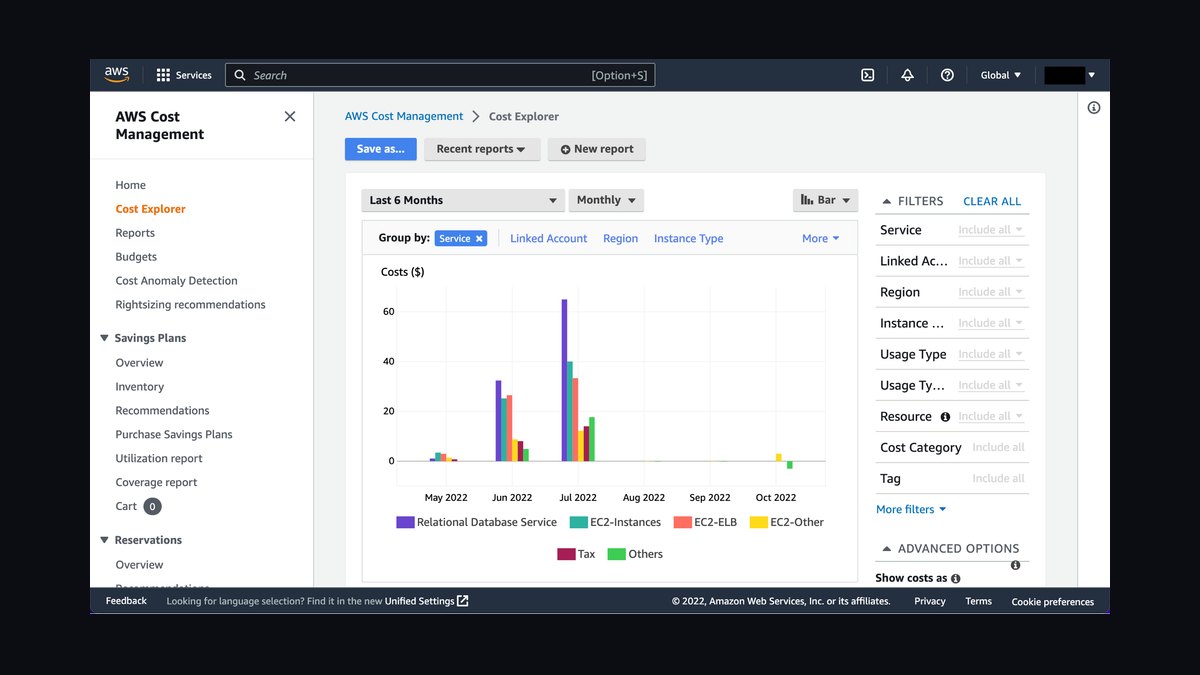Viewport: 1200px width, 675px height.
Task: Click the bar chart type icon
Action: coord(807,200)
